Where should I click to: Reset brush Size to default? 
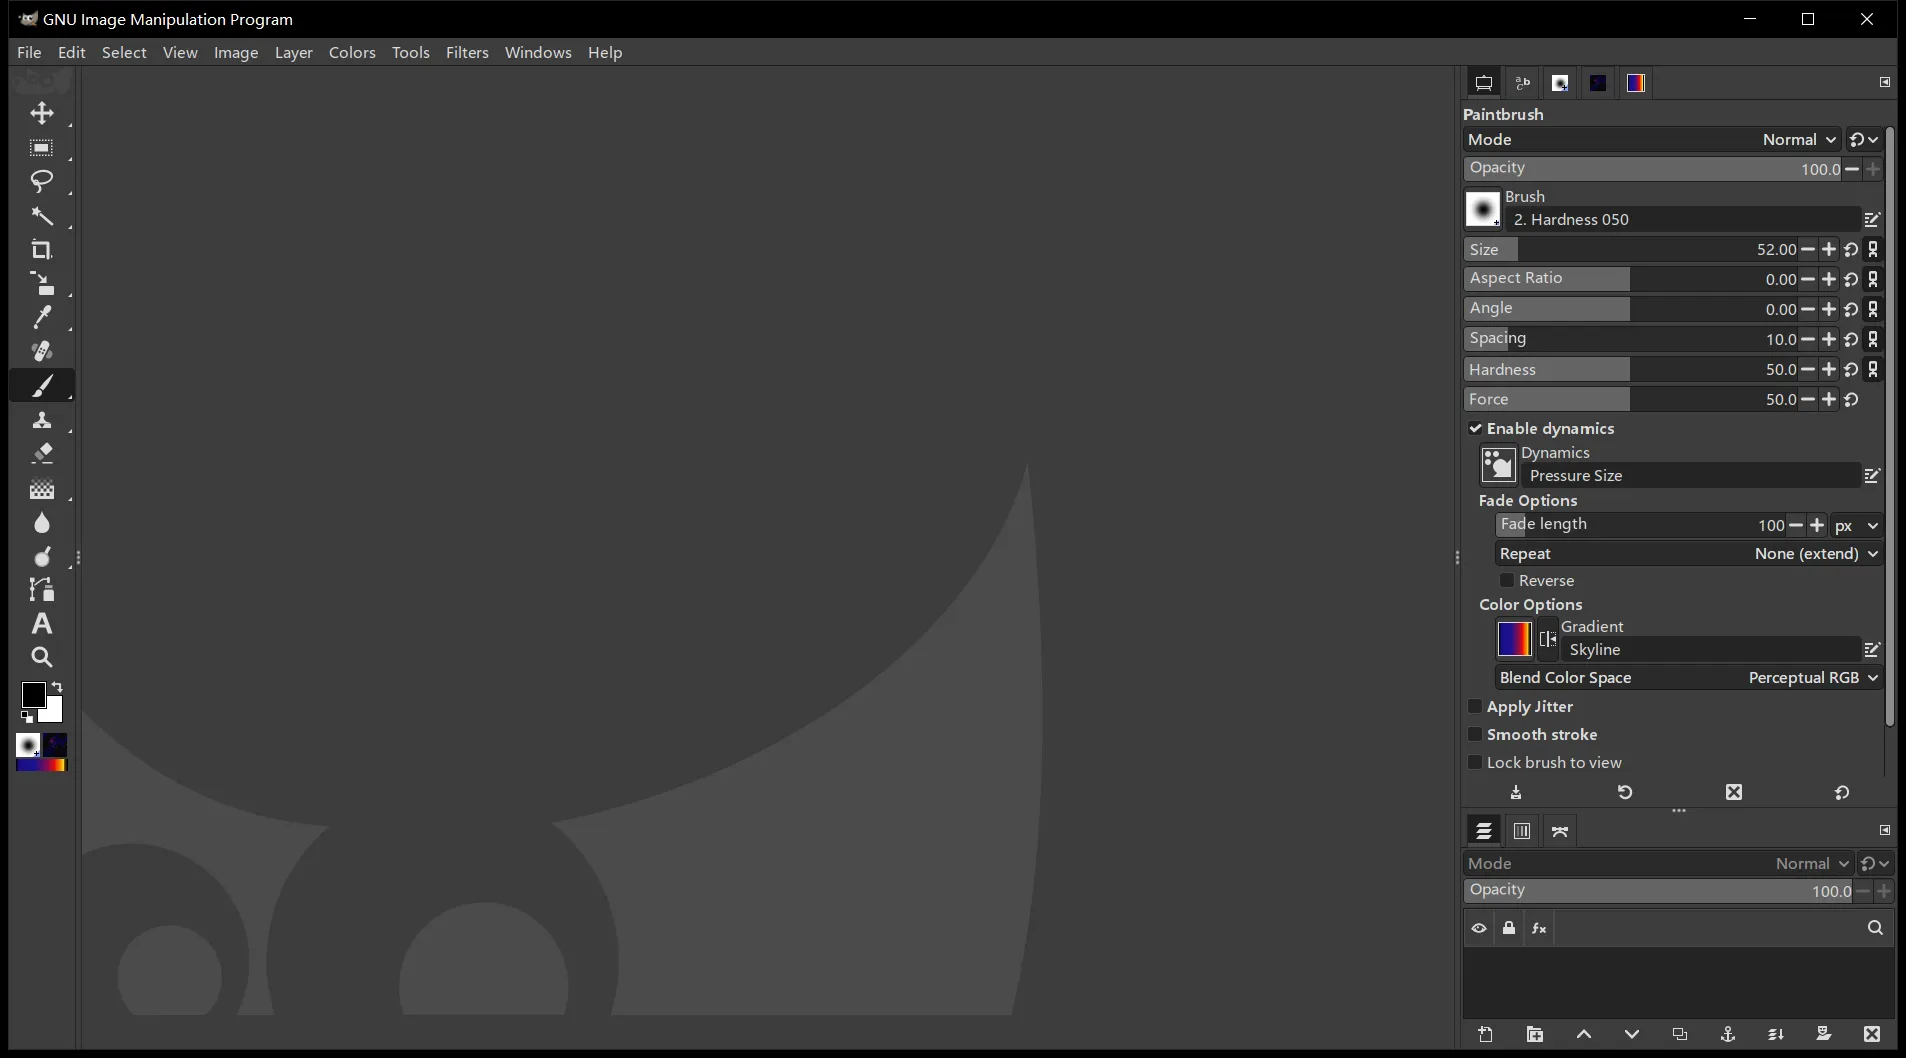1852,250
